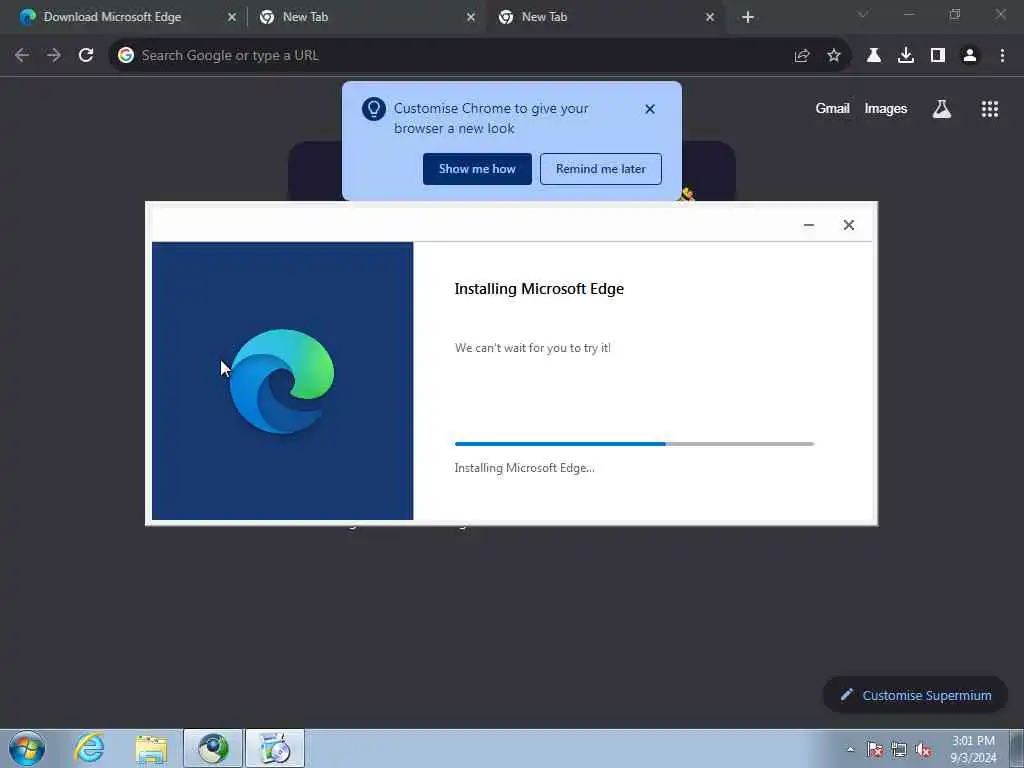Open Windows Explorer from the taskbar

pyautogui.click(x=152, y=749)
